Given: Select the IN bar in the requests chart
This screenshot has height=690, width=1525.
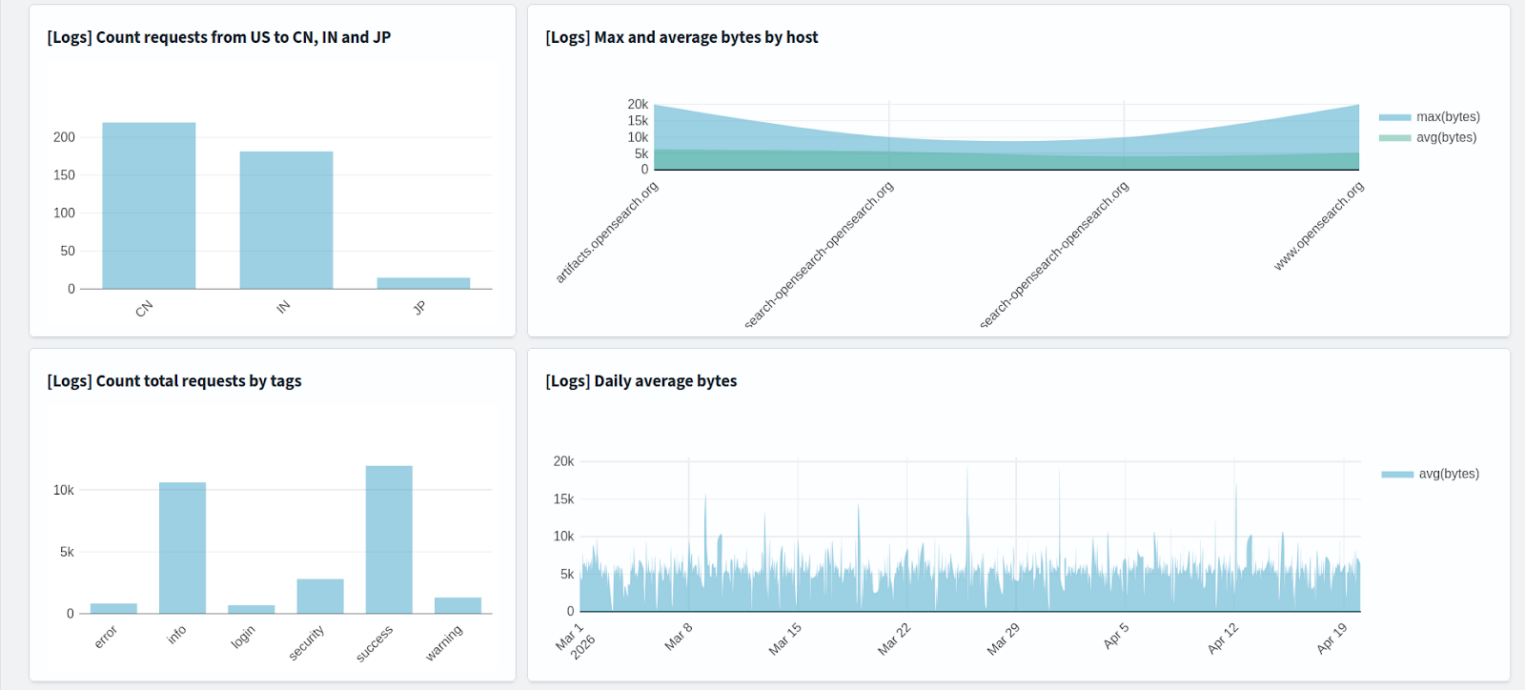Looking at the screenshot, I should pyautogui.click(x=285, y=220).
